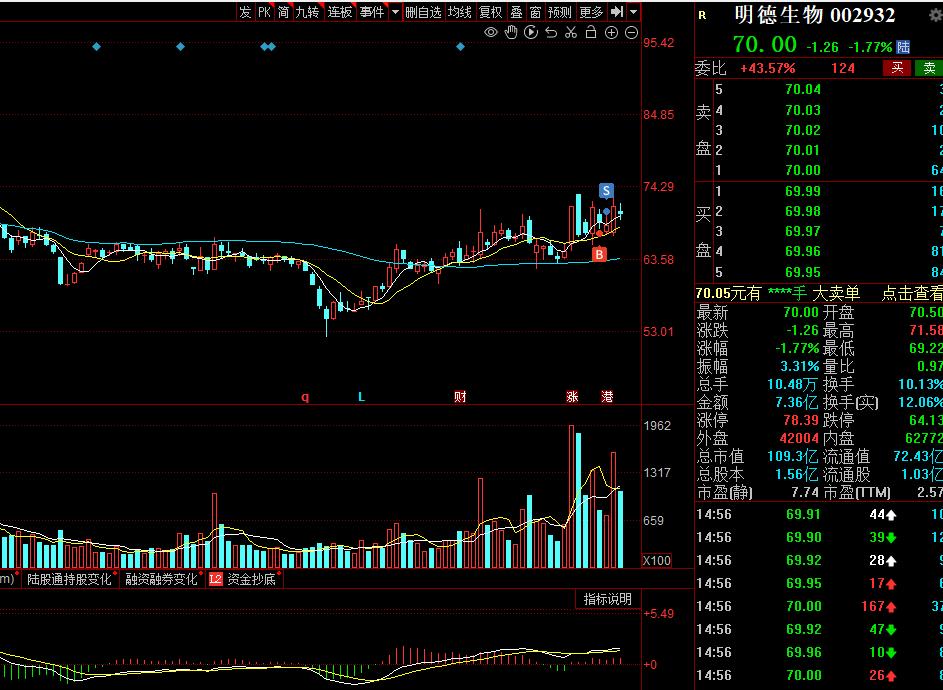Click 删自选 to remove from watchlist

[423, 12]
